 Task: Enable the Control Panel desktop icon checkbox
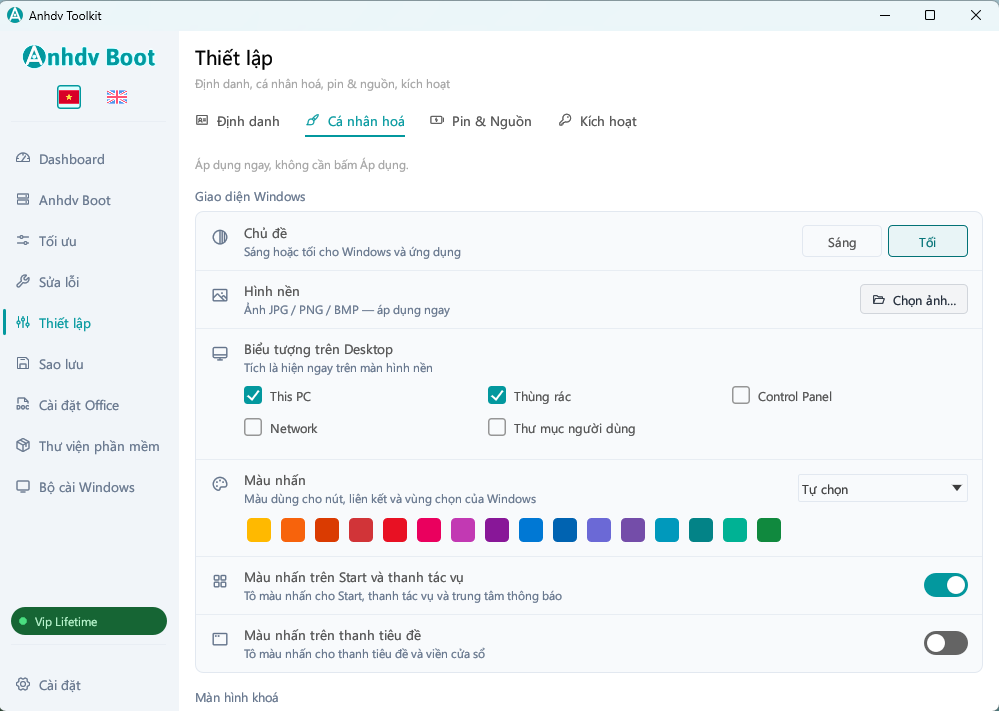pos(741,396)
